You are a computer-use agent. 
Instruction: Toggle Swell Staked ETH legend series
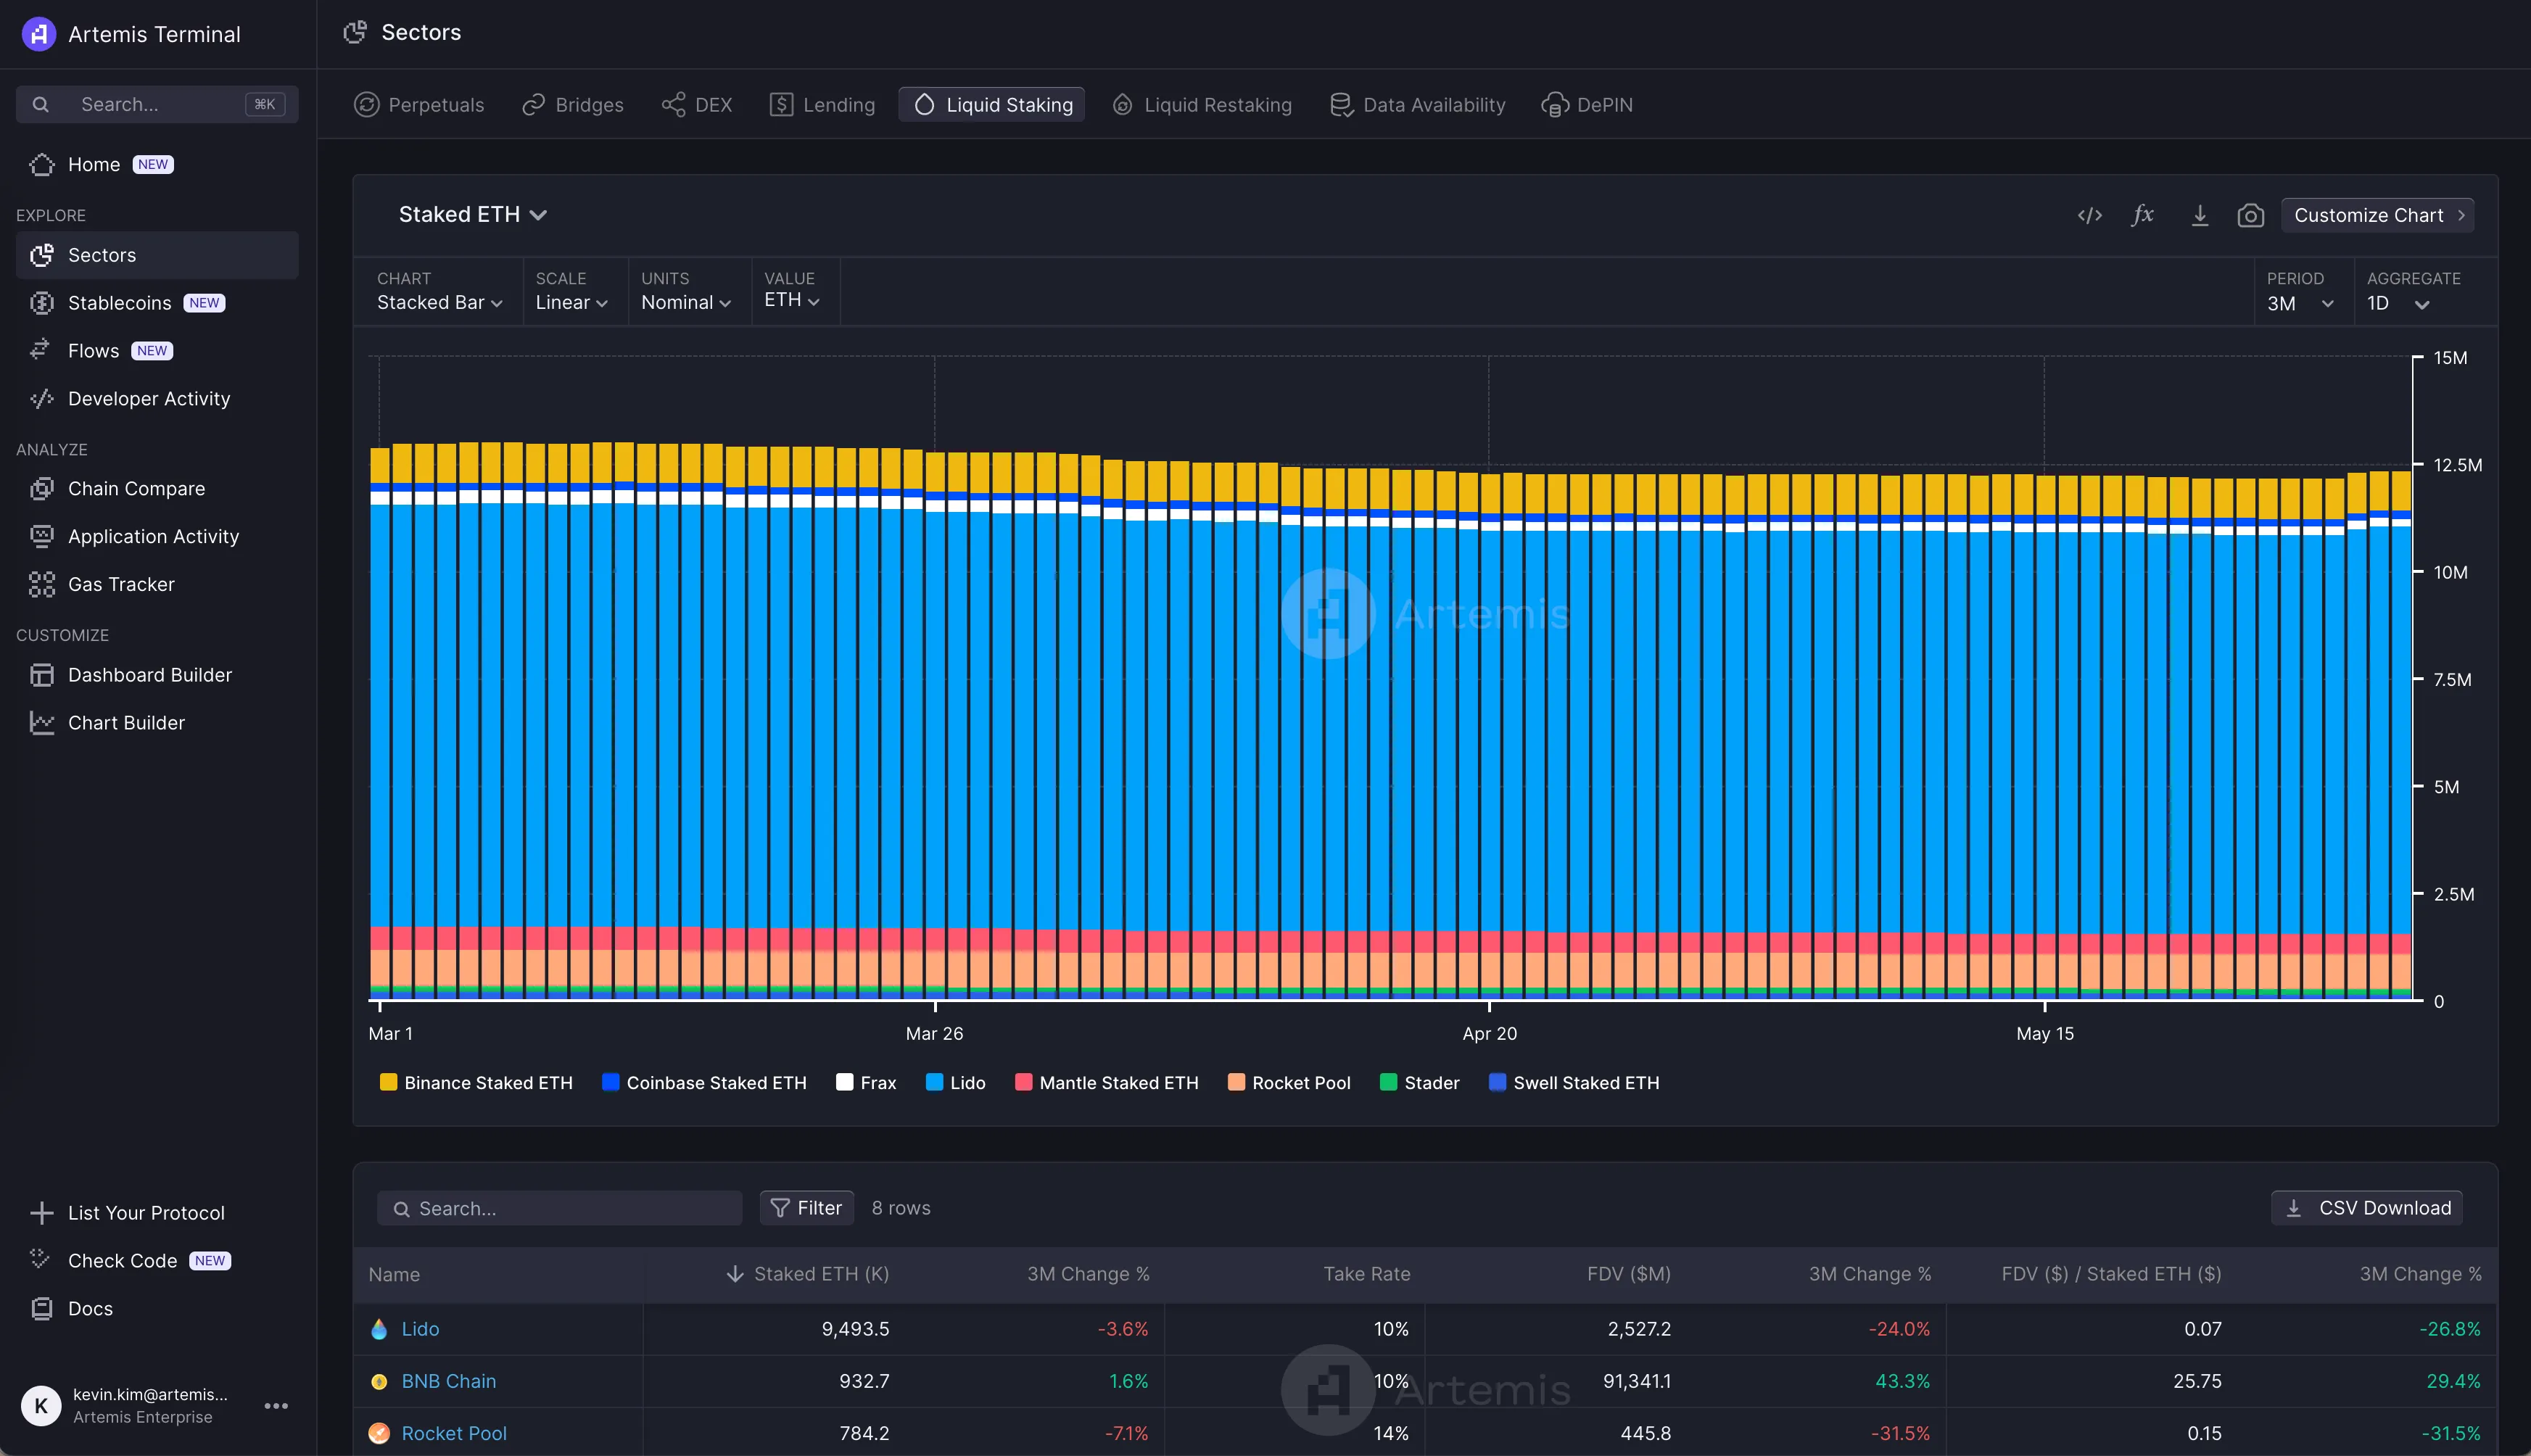point(1574,1083)
